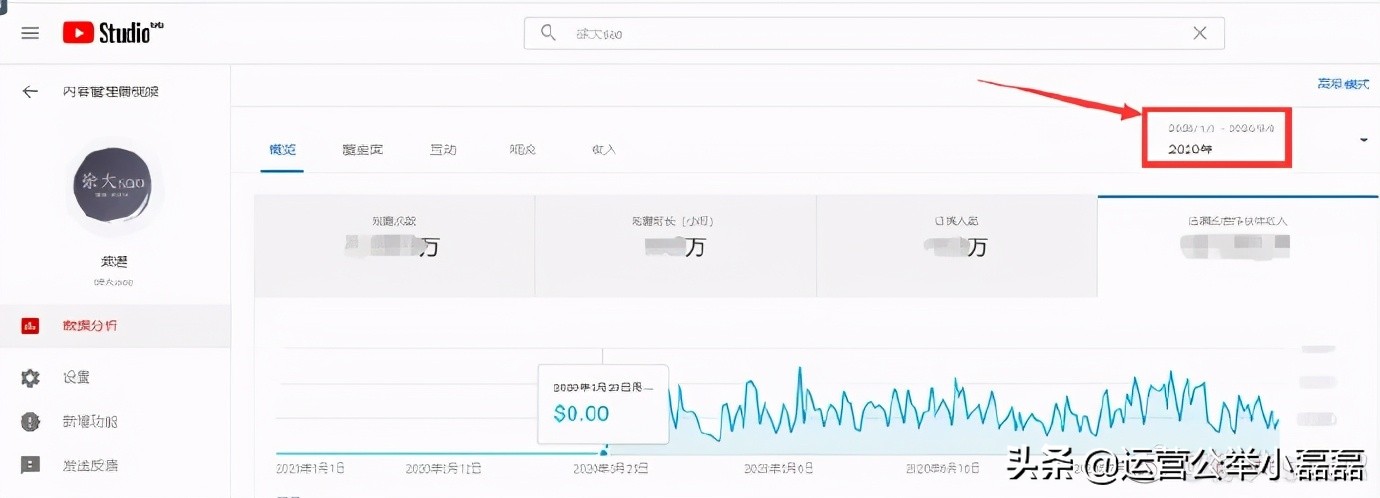The width and height of the screenshot is (1380, 498).
Task: Clear the search box with X
Action: 1200,33
